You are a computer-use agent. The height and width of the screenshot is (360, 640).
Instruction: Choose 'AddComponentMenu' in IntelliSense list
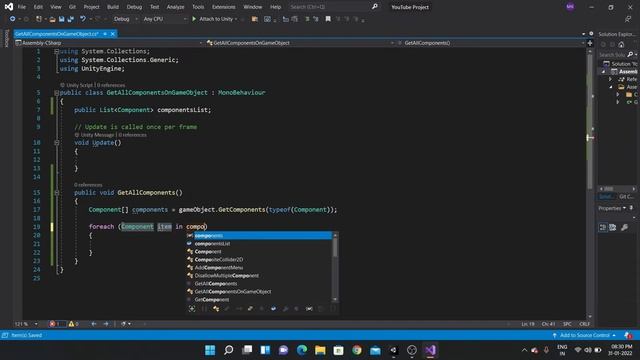click(259, 268)
